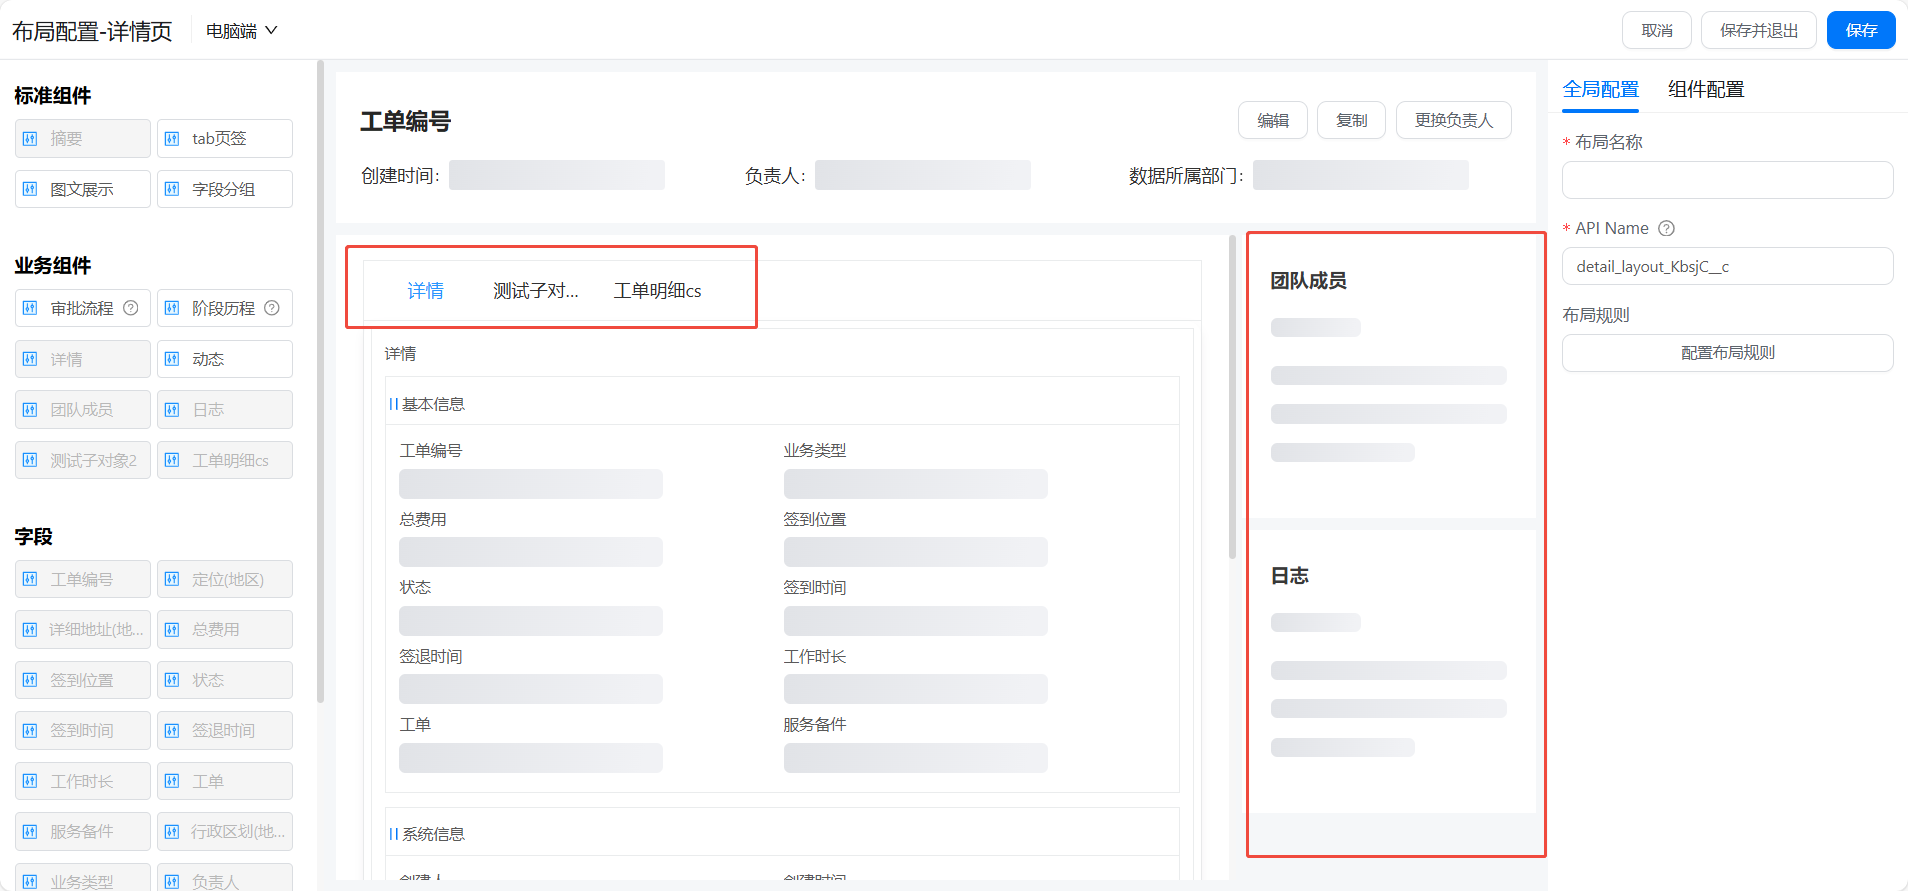Click the left component panel scrollbar
Image resolution: width=1908 pixels, height=891 pixels.
pos(320,382)
